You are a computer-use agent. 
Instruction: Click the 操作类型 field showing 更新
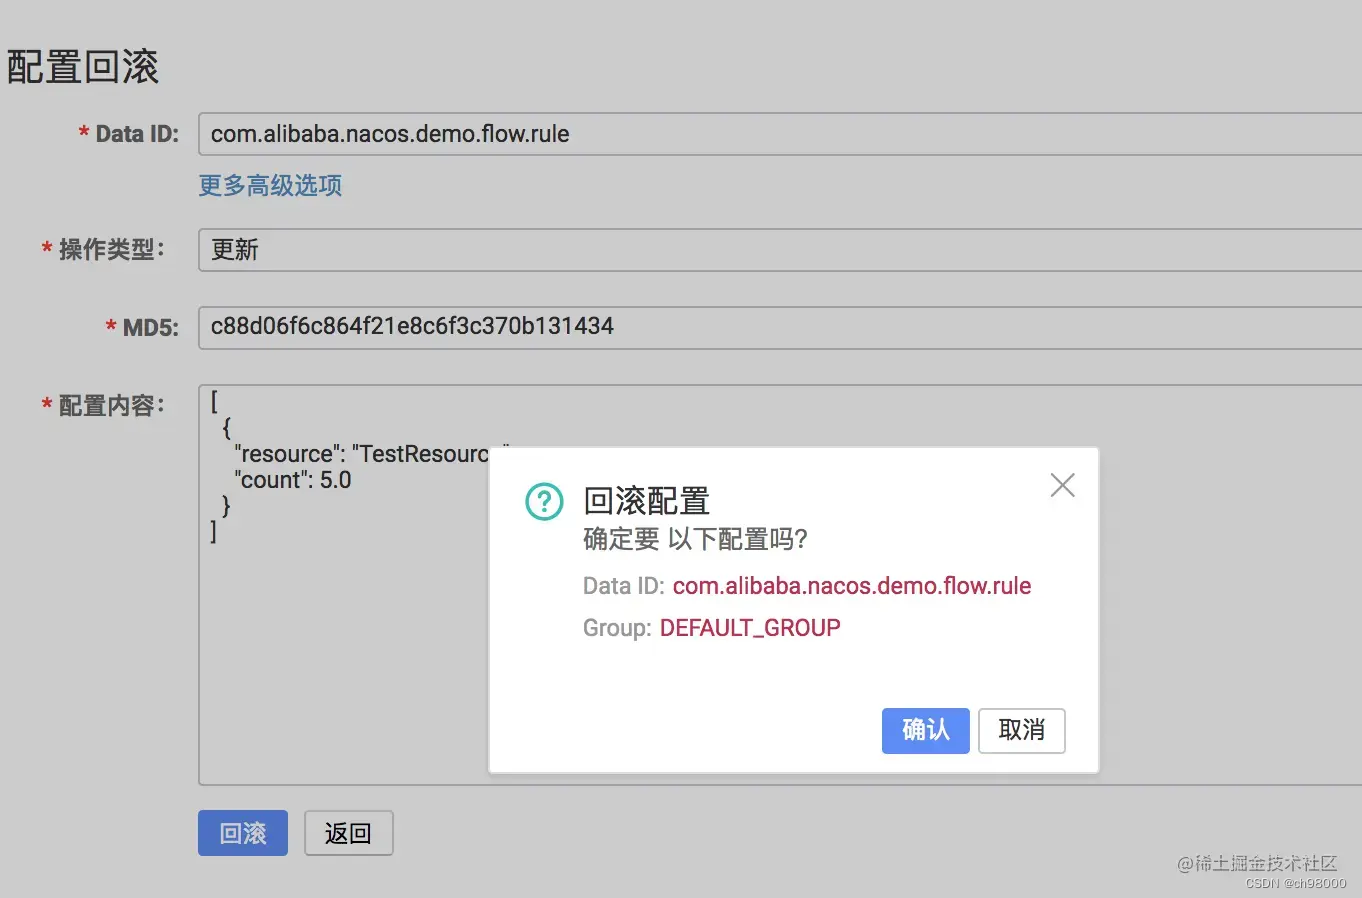780,250
